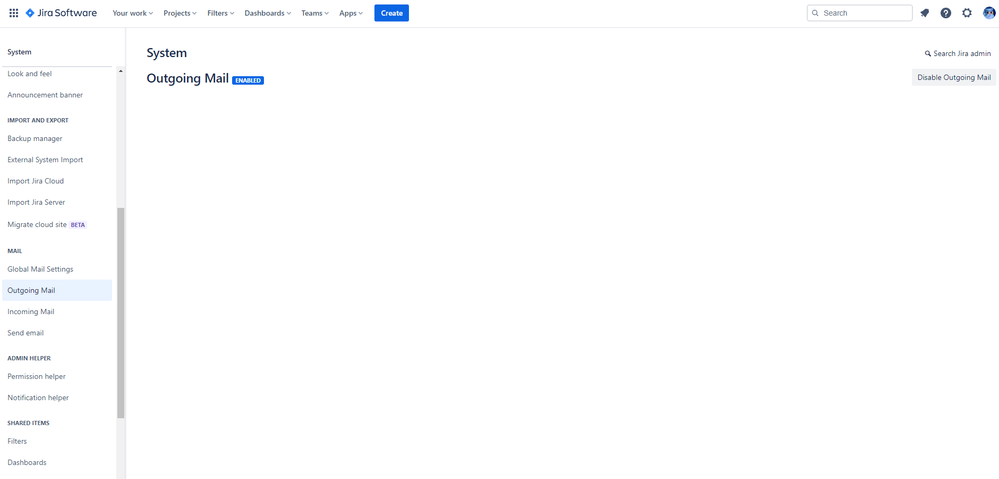Expand the Teams dropdown
This screenshot has height=479, width=999.
[x=315, y=13]
